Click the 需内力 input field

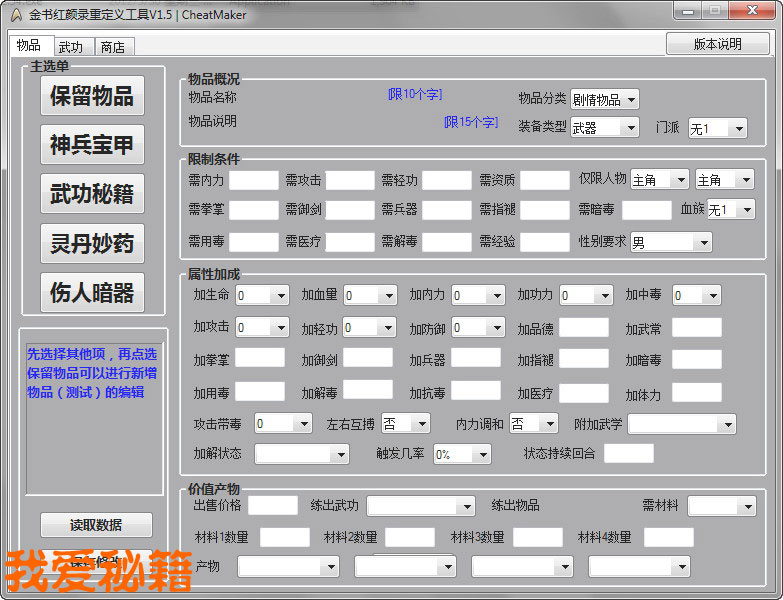click(x=254, y=180)
